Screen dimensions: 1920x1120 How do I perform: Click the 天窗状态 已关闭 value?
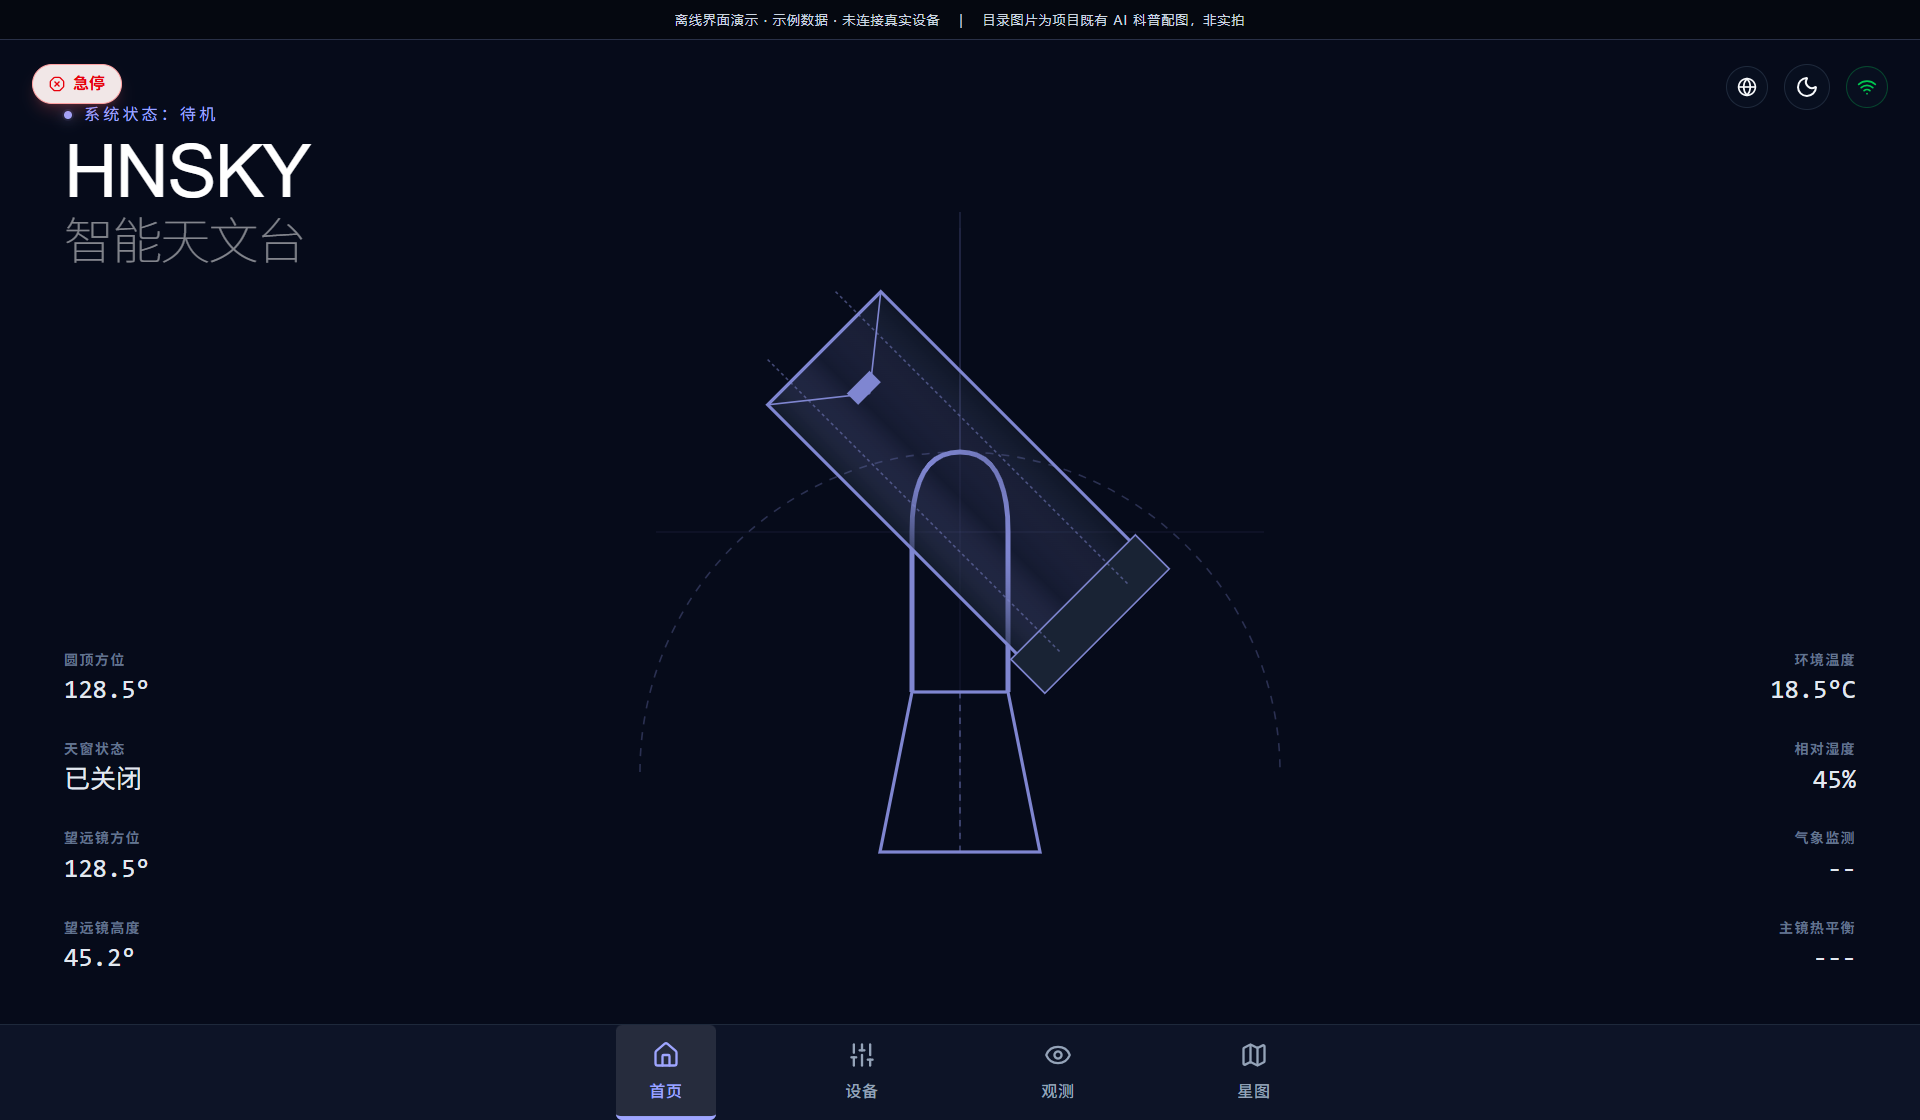click(x=103, y=779)
